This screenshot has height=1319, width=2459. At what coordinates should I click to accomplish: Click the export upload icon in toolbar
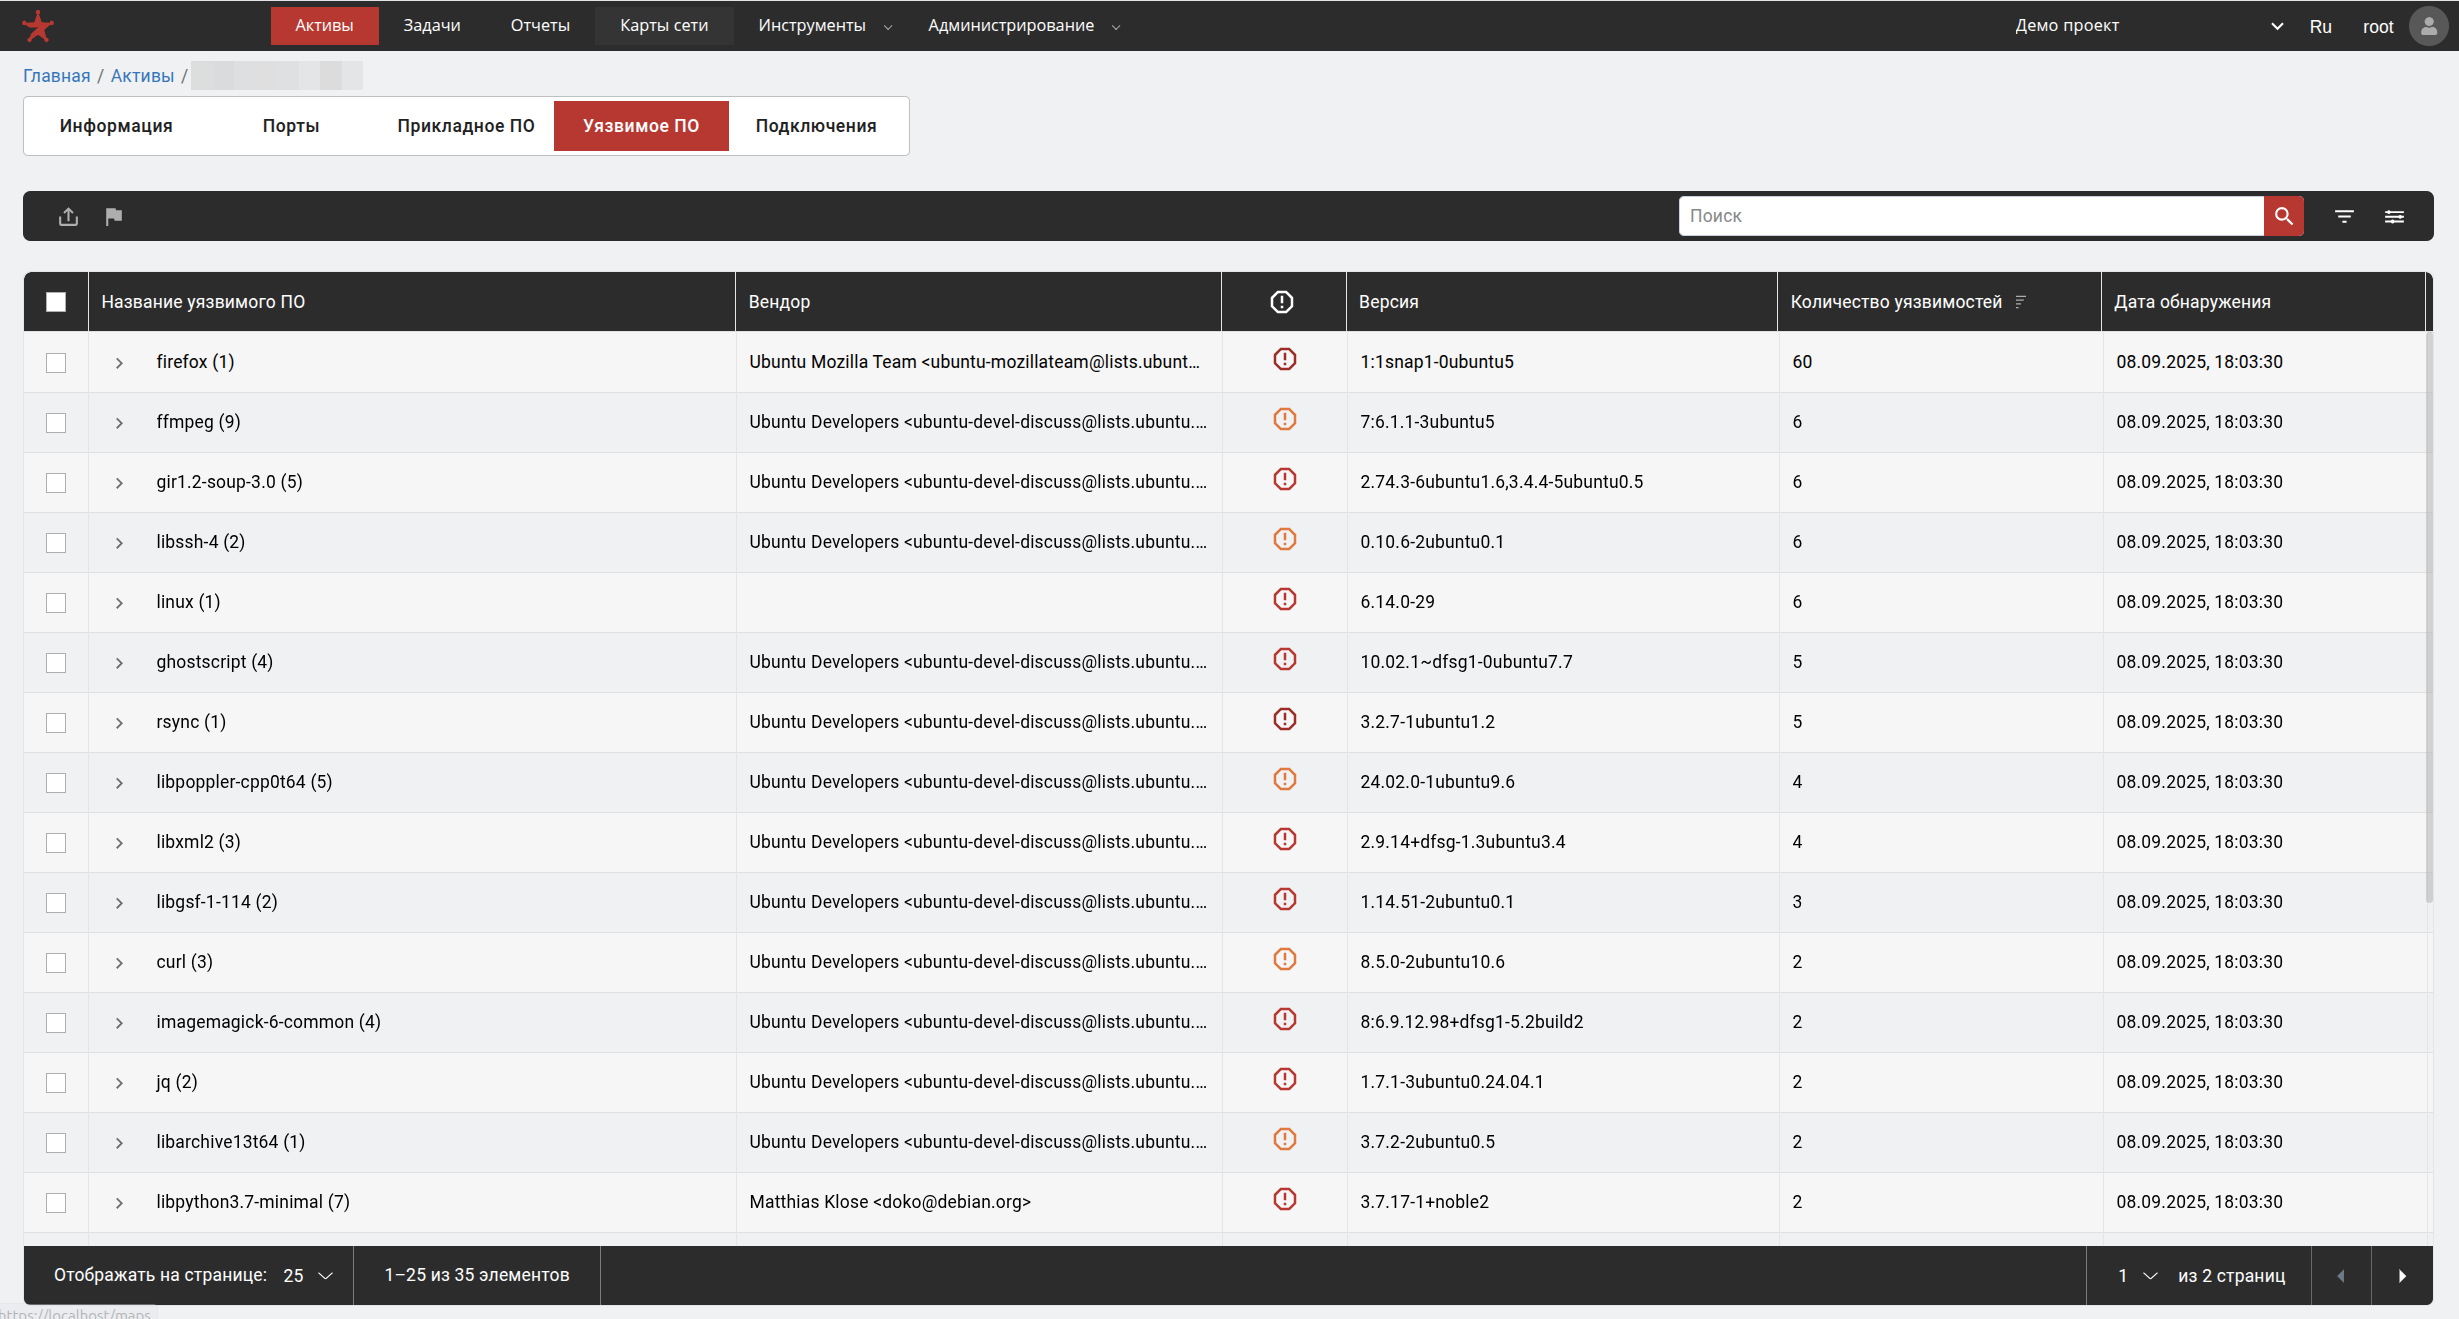click(x=68, y=216)
